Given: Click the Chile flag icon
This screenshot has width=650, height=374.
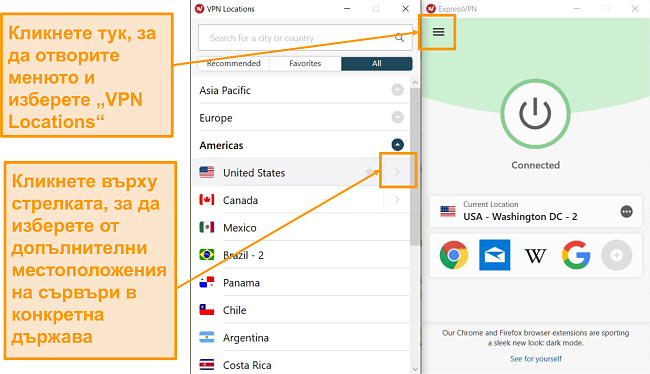Looking at the screenshot, I should (206, 310).
